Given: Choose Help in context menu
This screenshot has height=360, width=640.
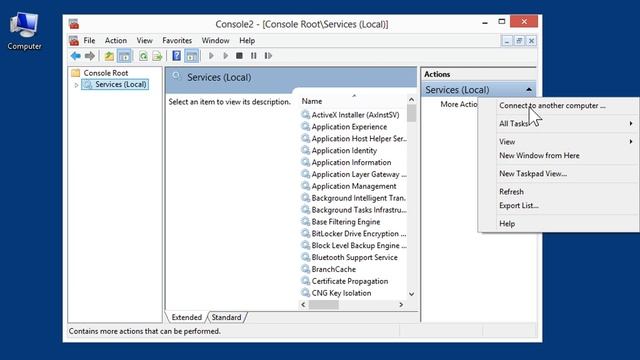Looking at the screenshot, I should [559, 223].
